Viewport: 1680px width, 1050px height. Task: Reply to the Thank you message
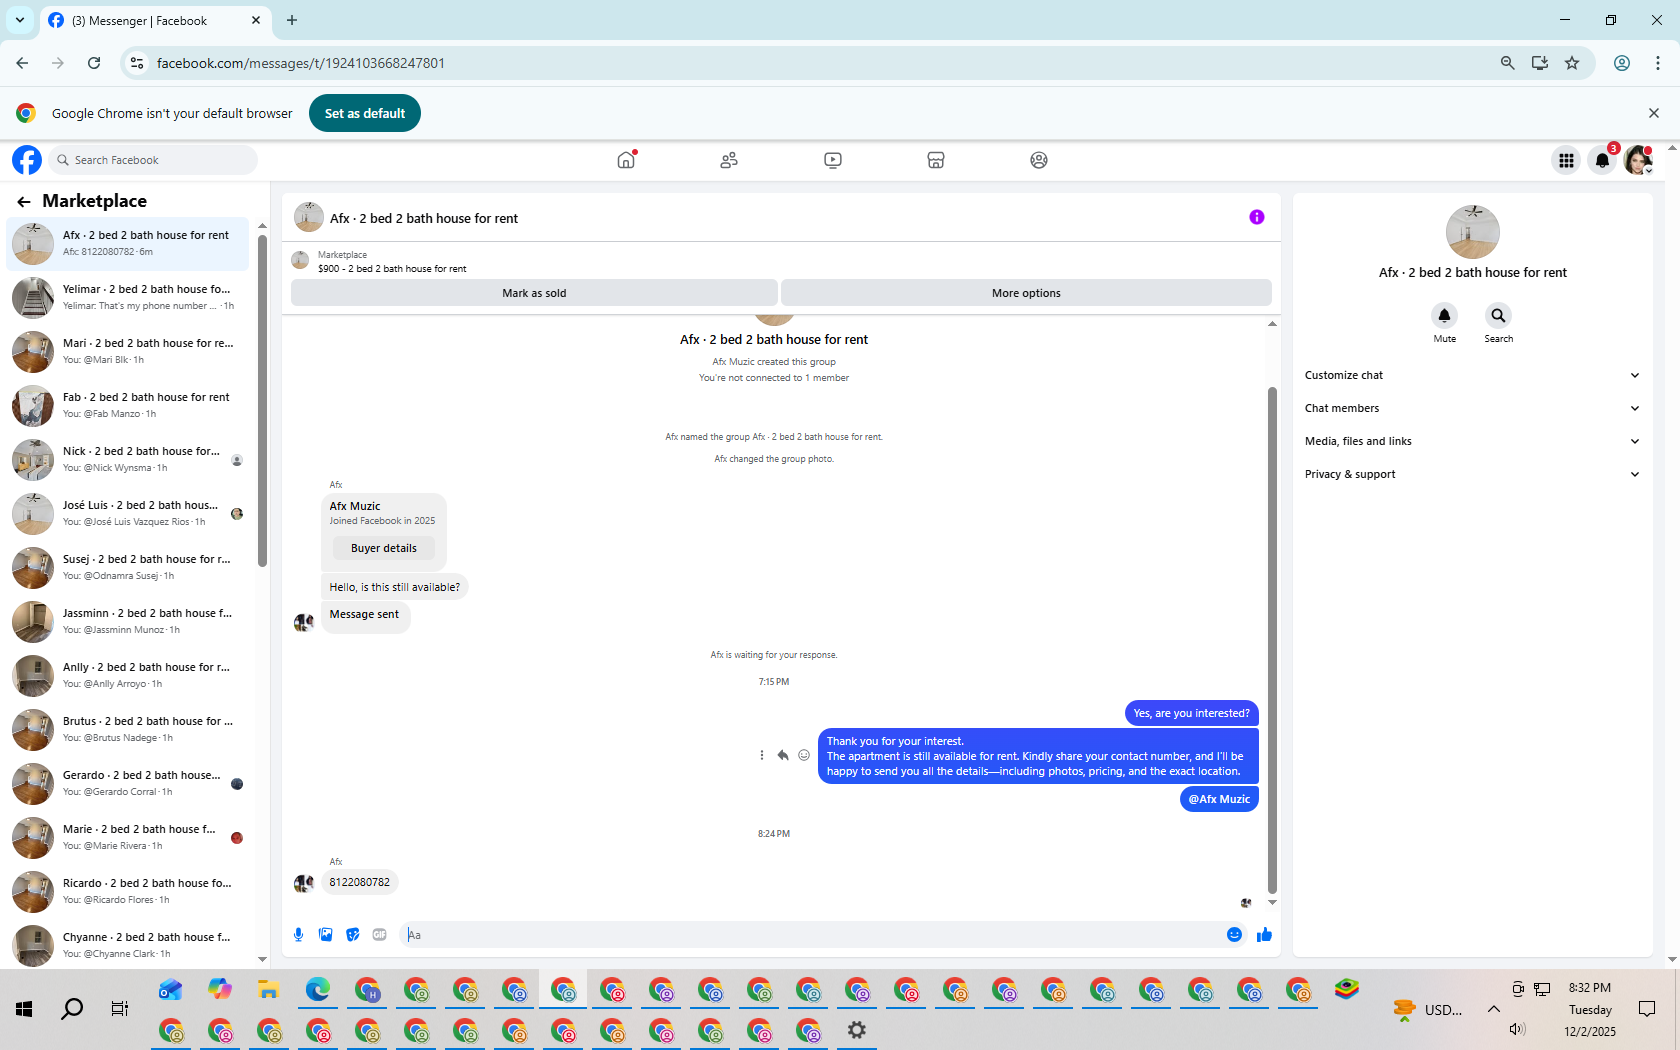(x=783, y=756)
